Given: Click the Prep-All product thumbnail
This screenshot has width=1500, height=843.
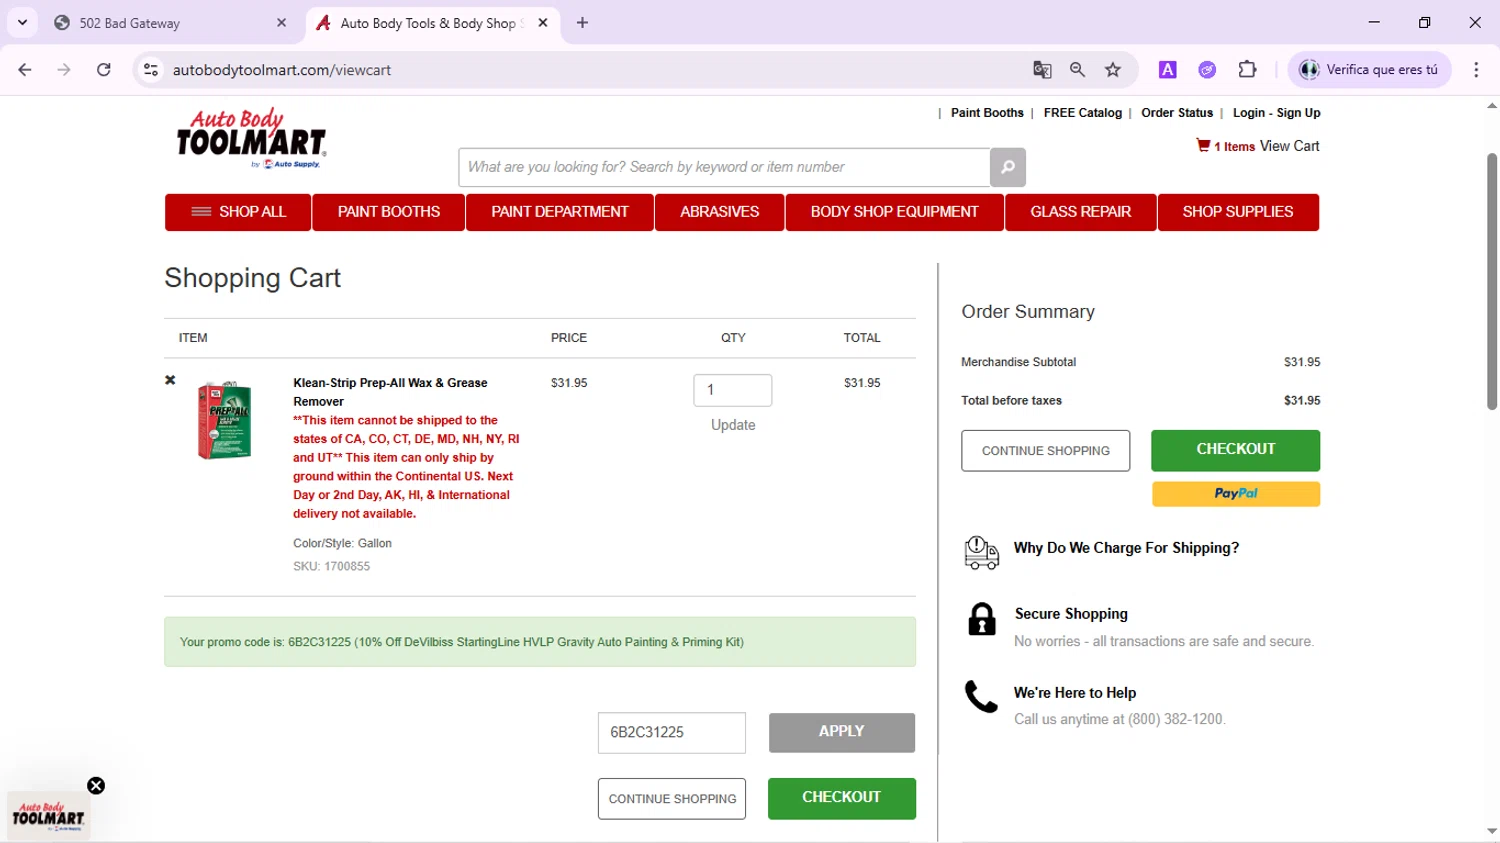Looking at the screenshot, I should click(x=224, y=420).
